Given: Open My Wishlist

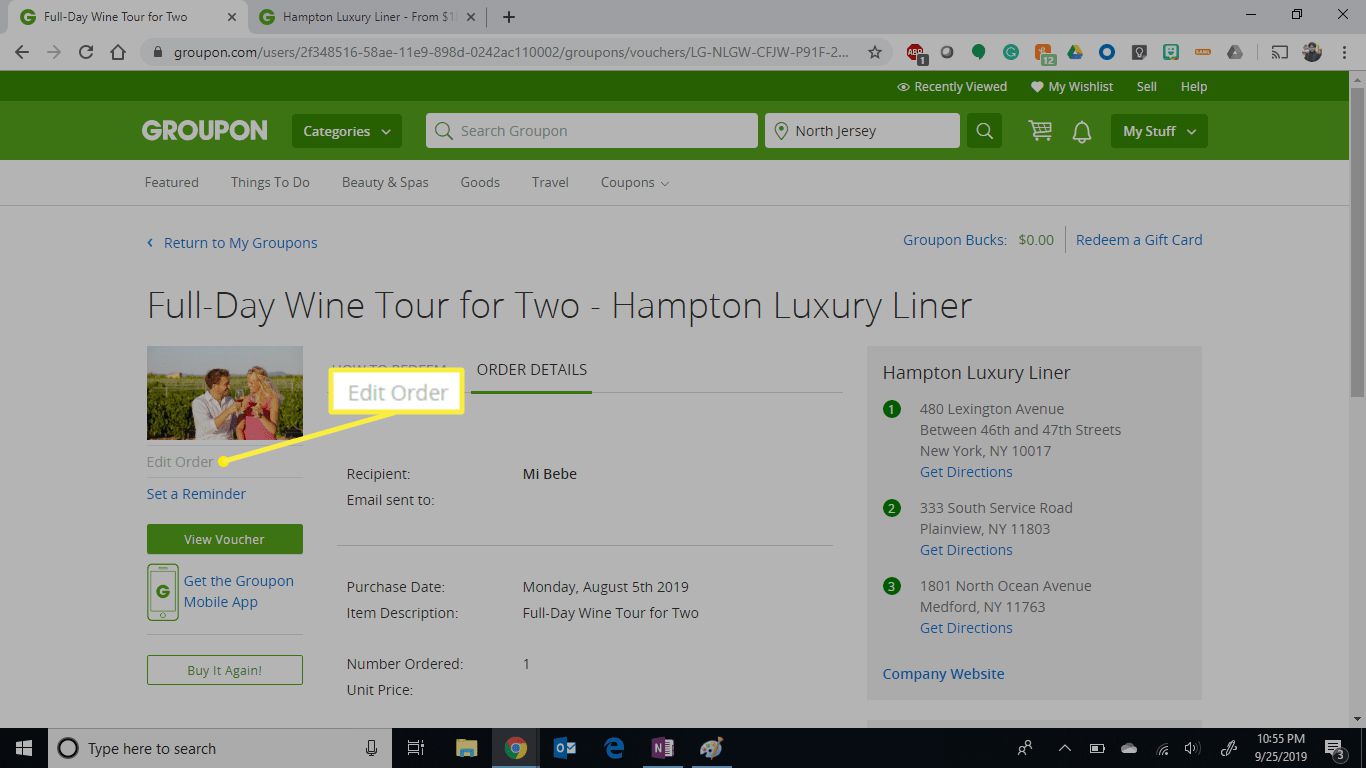Looking at the screenshot, I should point(1072,87).
